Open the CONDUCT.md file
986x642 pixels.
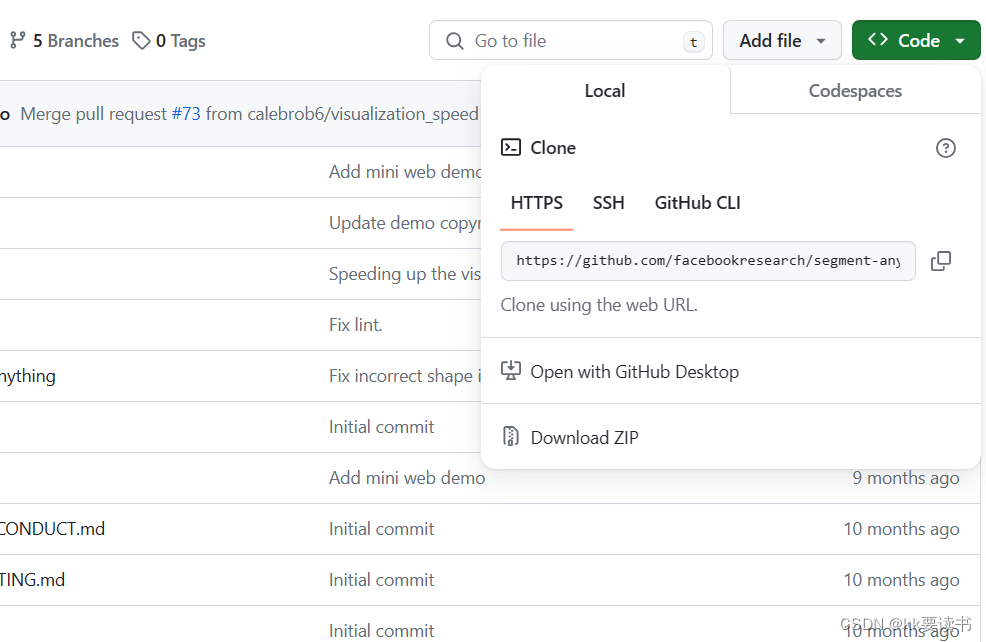click(52, 529)
